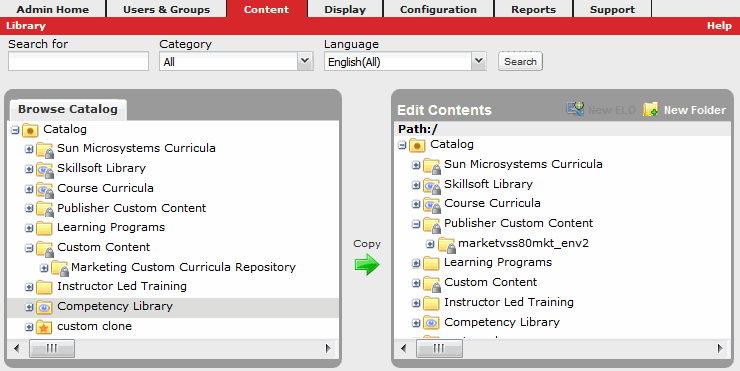Click Instructor Led Training folder icon in Browse Catalog
The image size is (740, 371).
click(x=44, y=287)
